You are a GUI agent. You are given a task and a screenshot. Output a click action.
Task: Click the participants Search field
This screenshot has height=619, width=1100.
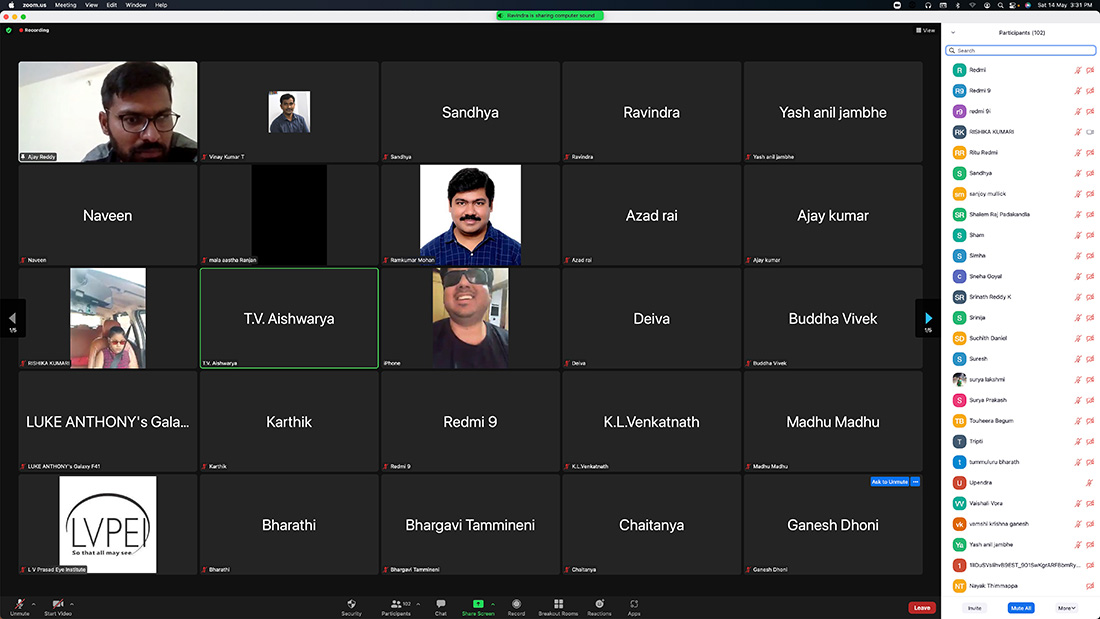coord(1020,50)
